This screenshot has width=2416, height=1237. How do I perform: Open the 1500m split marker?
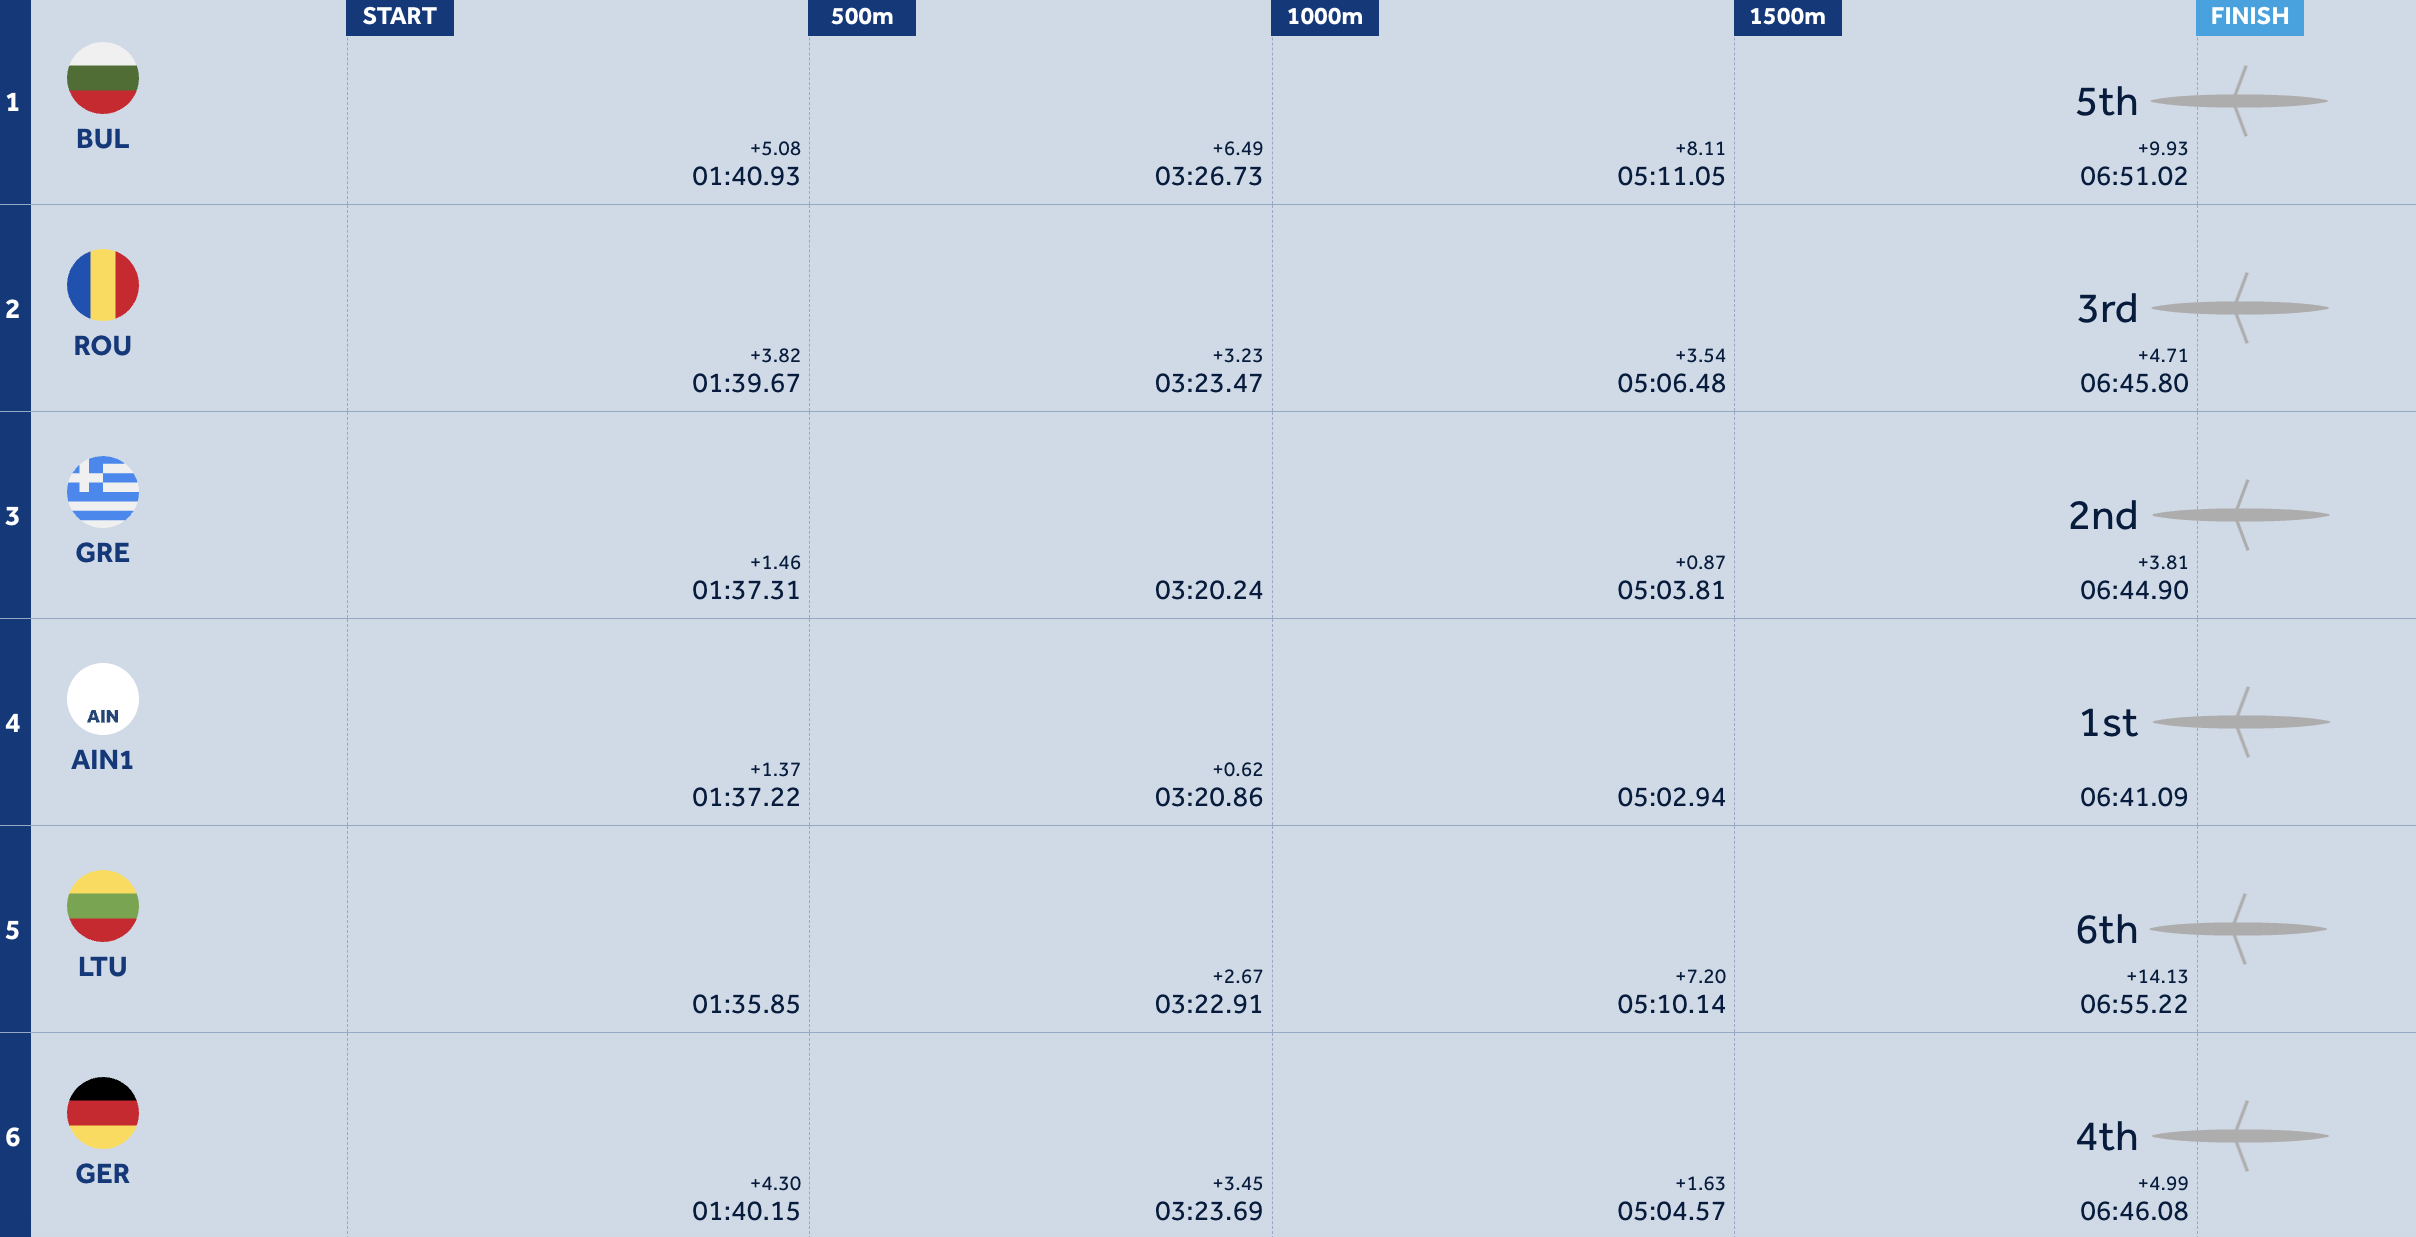[1788, 17]
